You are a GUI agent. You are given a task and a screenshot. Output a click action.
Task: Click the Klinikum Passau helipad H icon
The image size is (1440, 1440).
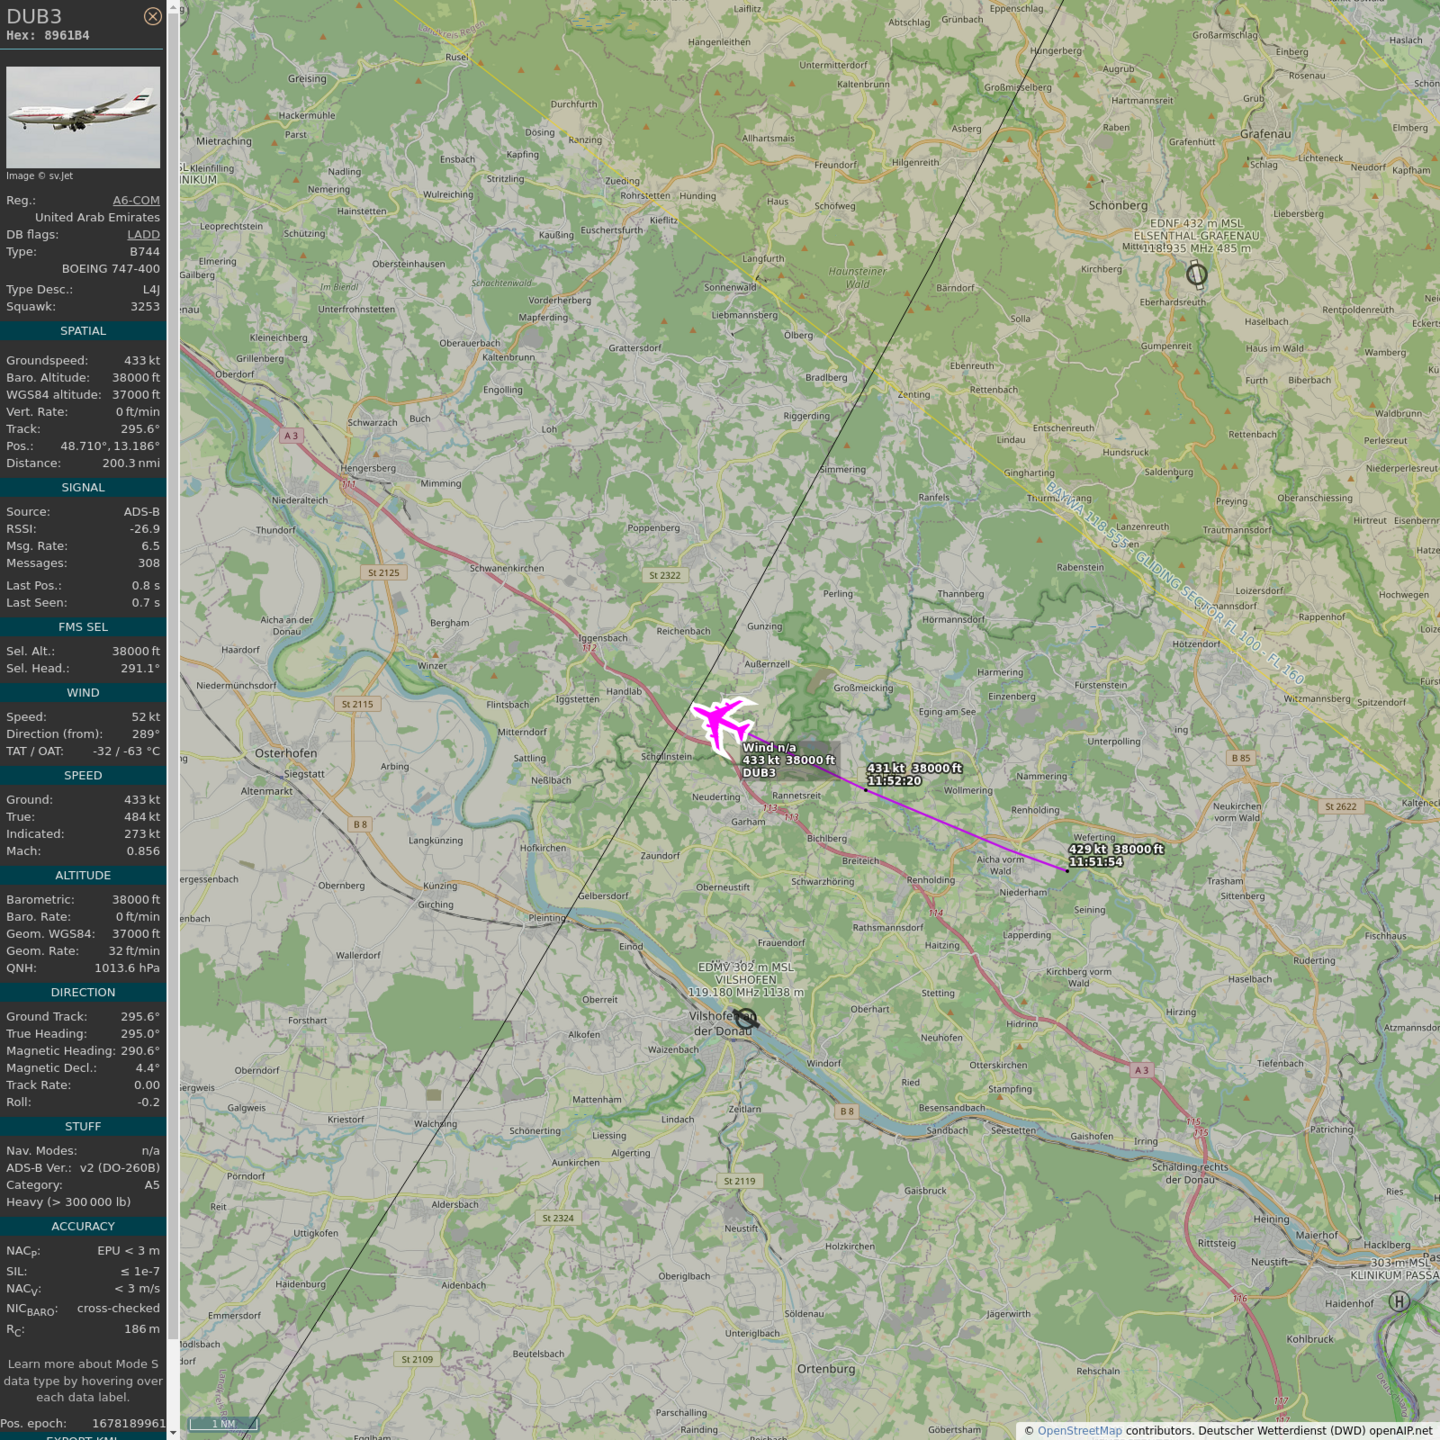(x=1399, y=1301)
